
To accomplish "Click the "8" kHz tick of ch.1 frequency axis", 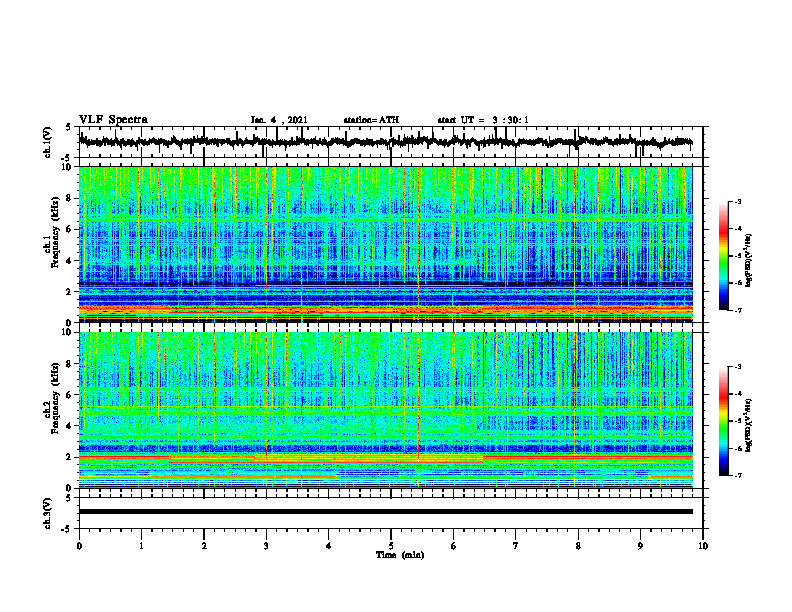I will point(69,198).
